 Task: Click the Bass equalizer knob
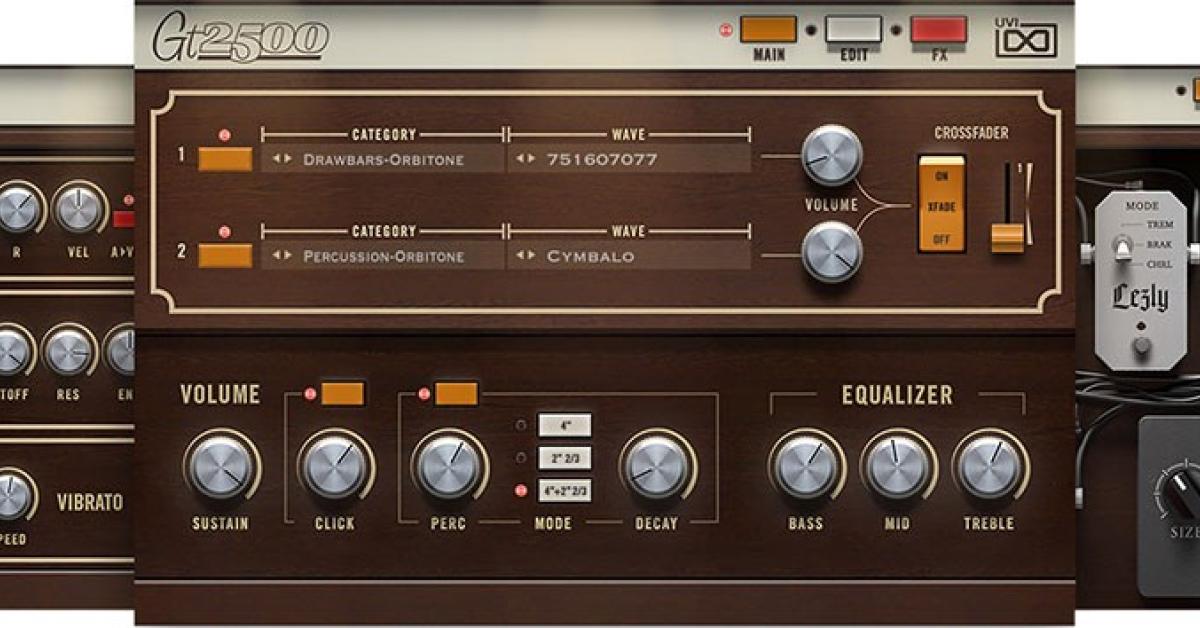pos(805,467)
